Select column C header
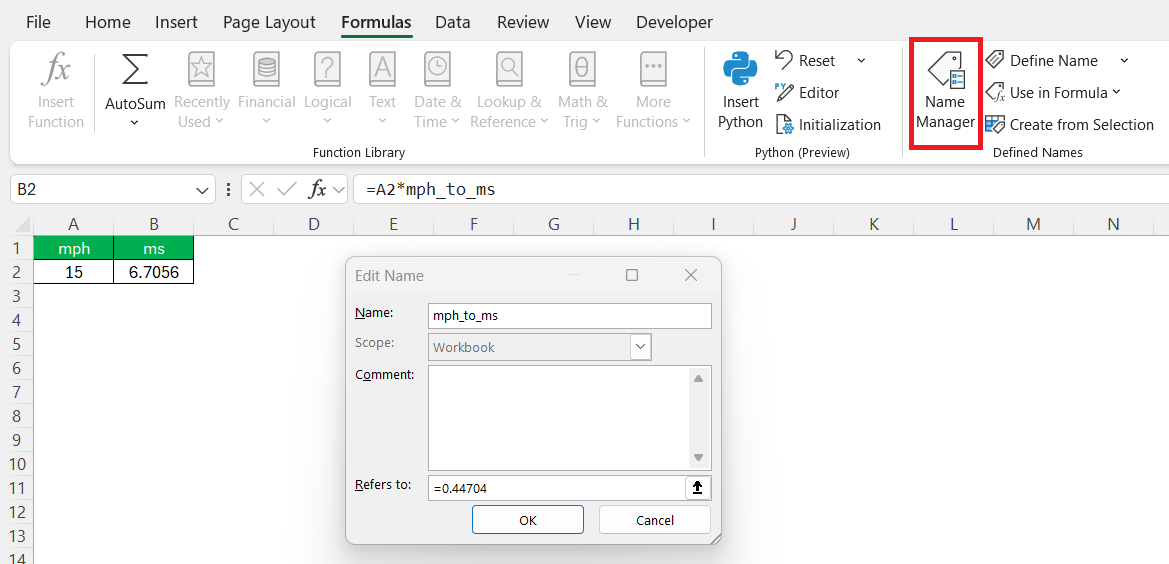 point(233,224)
